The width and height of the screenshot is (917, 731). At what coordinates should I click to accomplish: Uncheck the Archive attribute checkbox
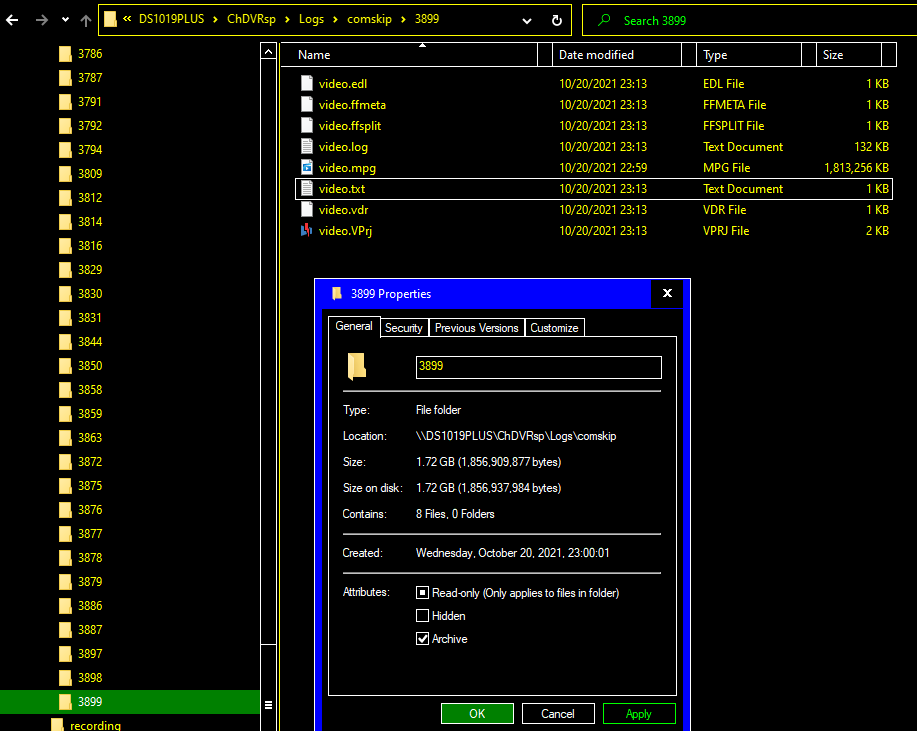[x=422, y=639]
